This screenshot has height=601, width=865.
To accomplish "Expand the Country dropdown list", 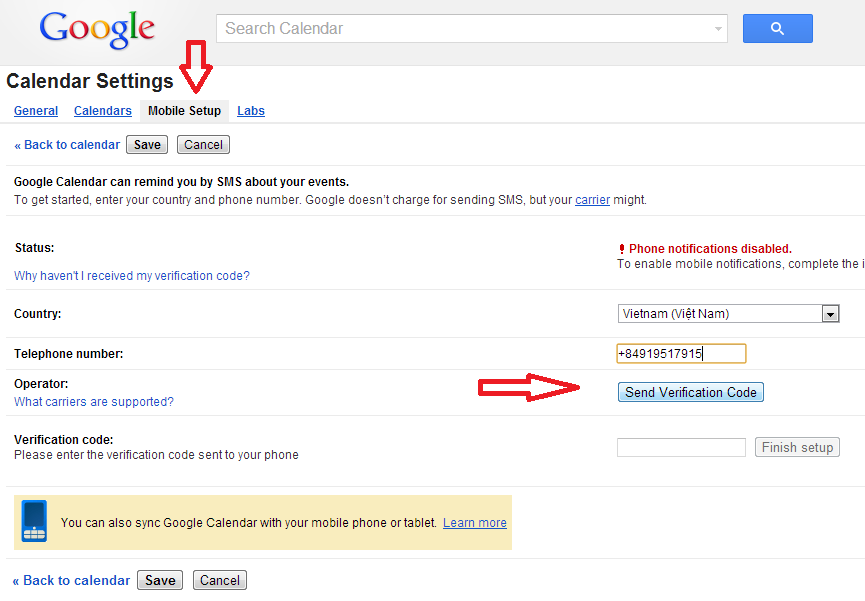I will [829, 314].
